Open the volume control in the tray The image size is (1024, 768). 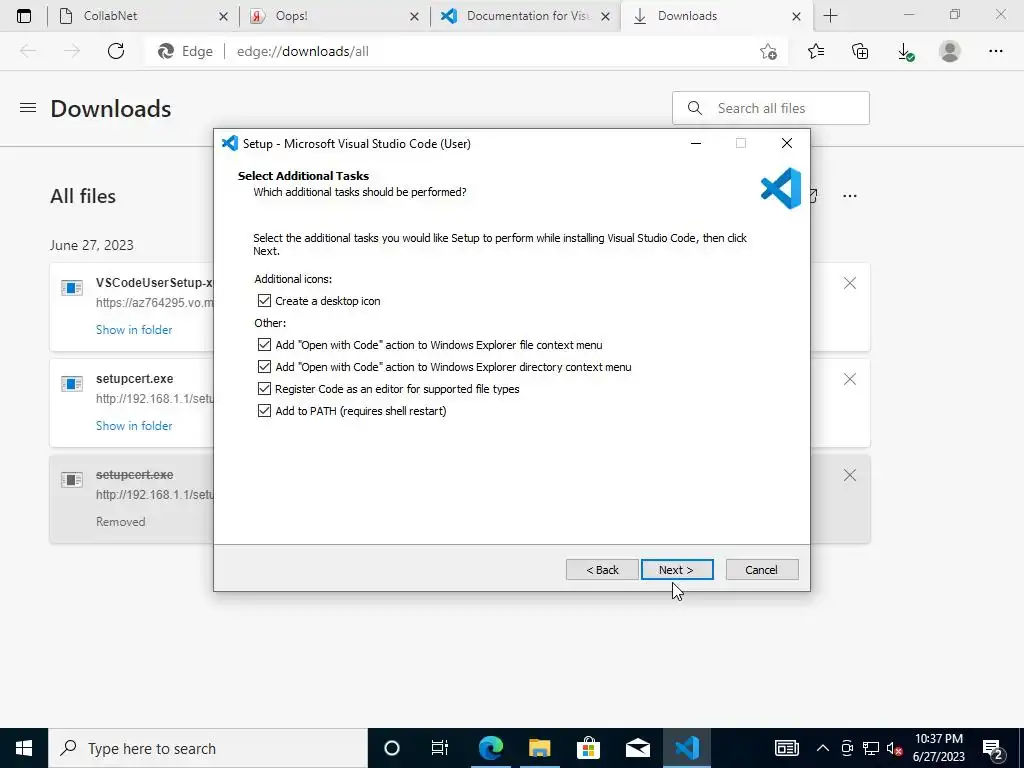(895, 748)
